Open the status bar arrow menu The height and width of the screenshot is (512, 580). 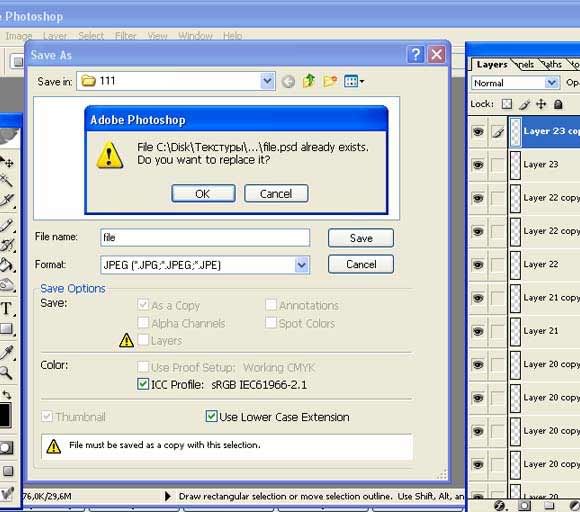point(168,496)
